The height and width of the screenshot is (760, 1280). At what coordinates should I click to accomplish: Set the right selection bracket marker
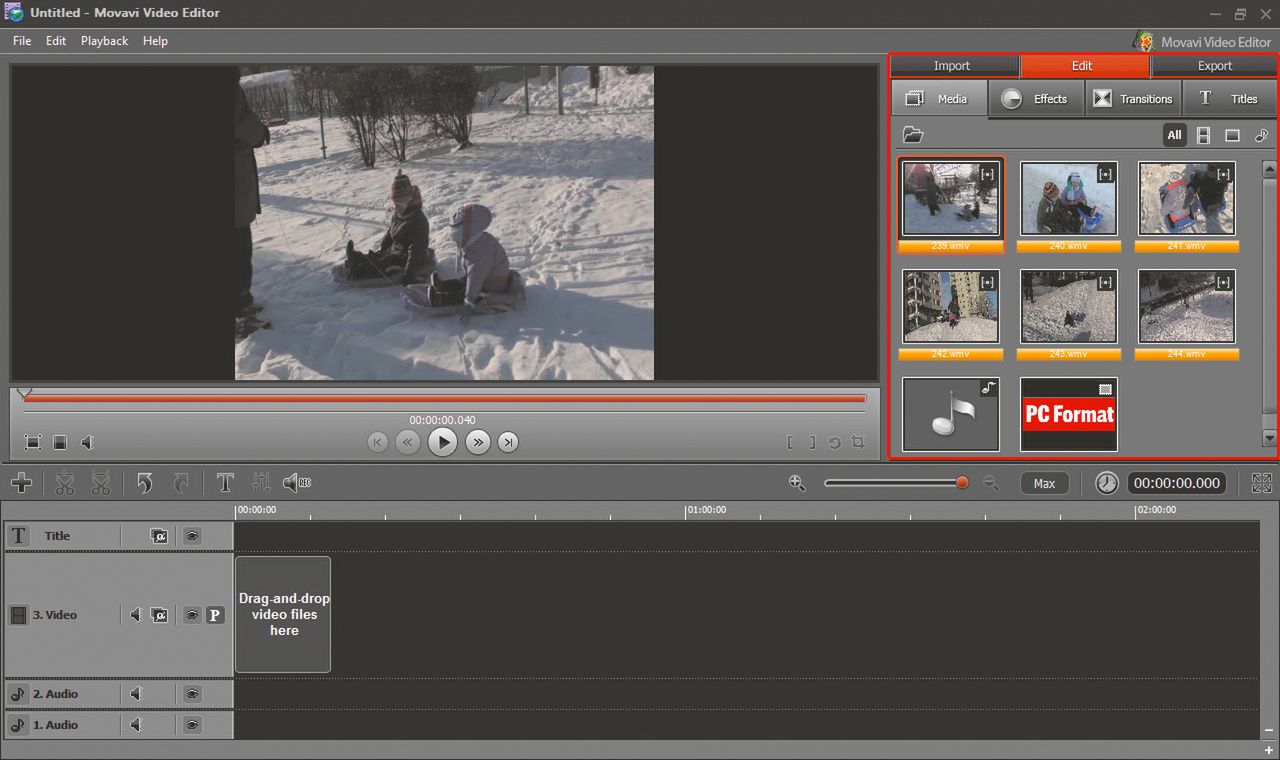pos(812,442)
